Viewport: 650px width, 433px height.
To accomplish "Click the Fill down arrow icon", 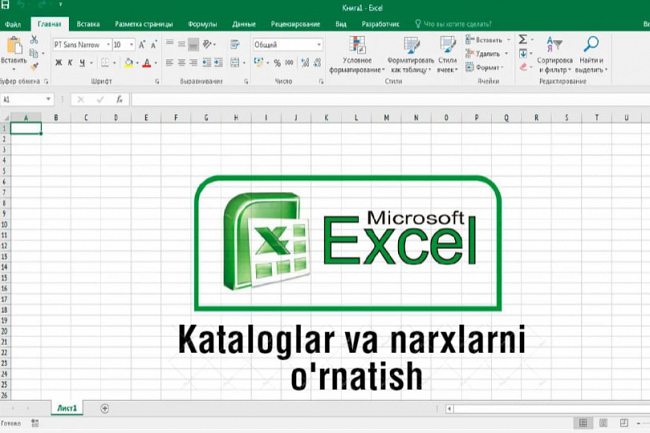I will 523,53.
